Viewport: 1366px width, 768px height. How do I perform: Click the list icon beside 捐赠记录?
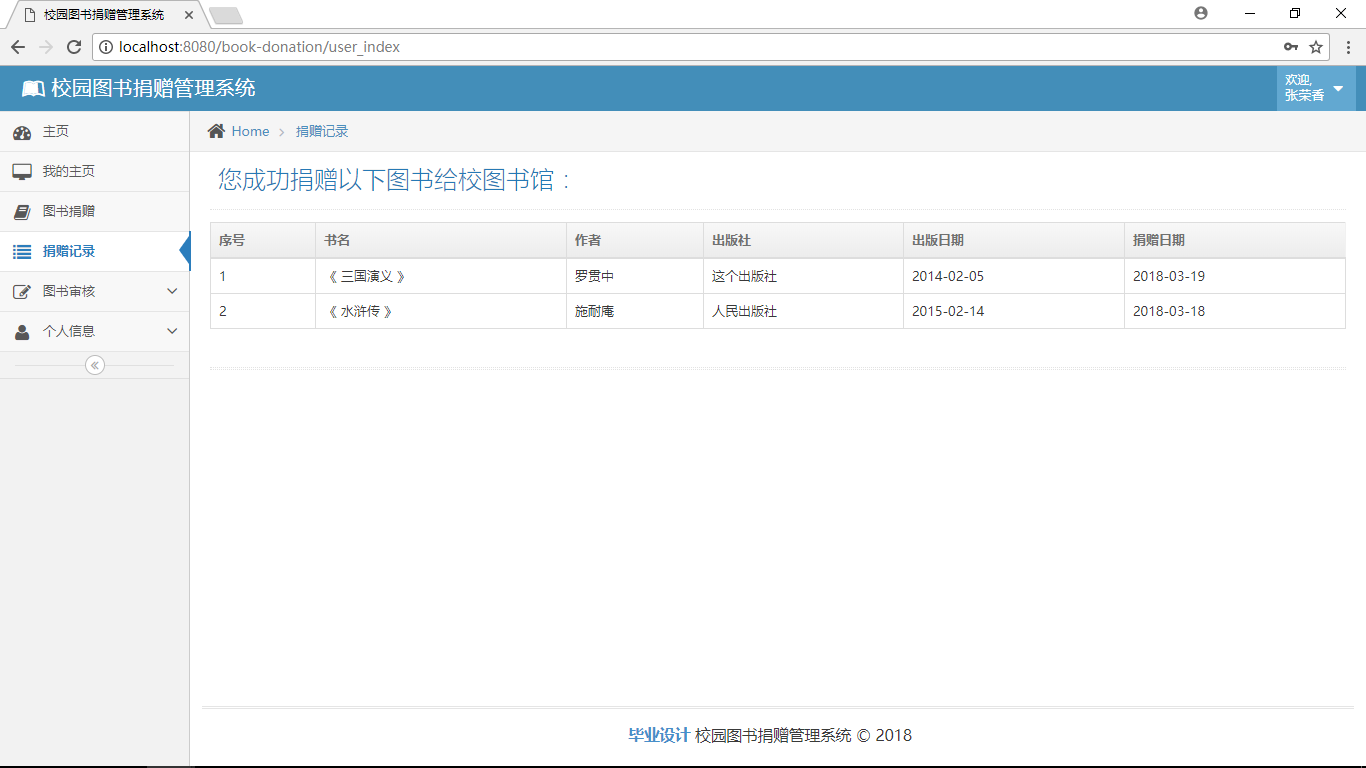click(x=21, y=252)
